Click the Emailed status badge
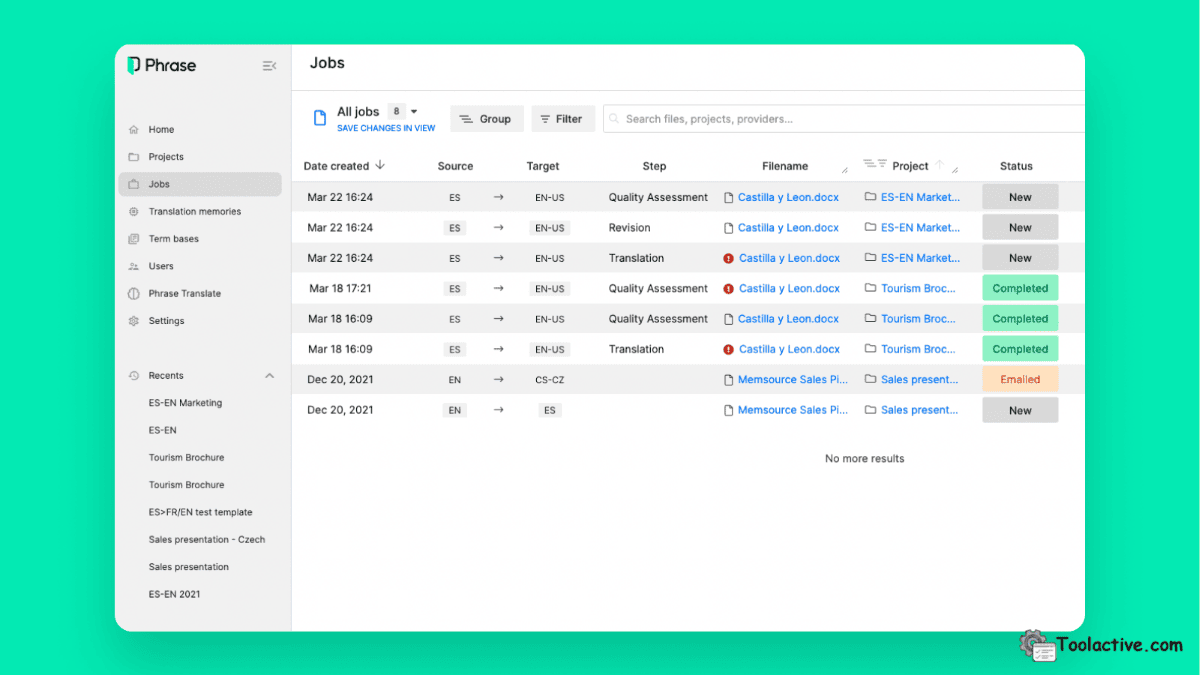This screenshot has height=675, width=1200. [1019, 380]
